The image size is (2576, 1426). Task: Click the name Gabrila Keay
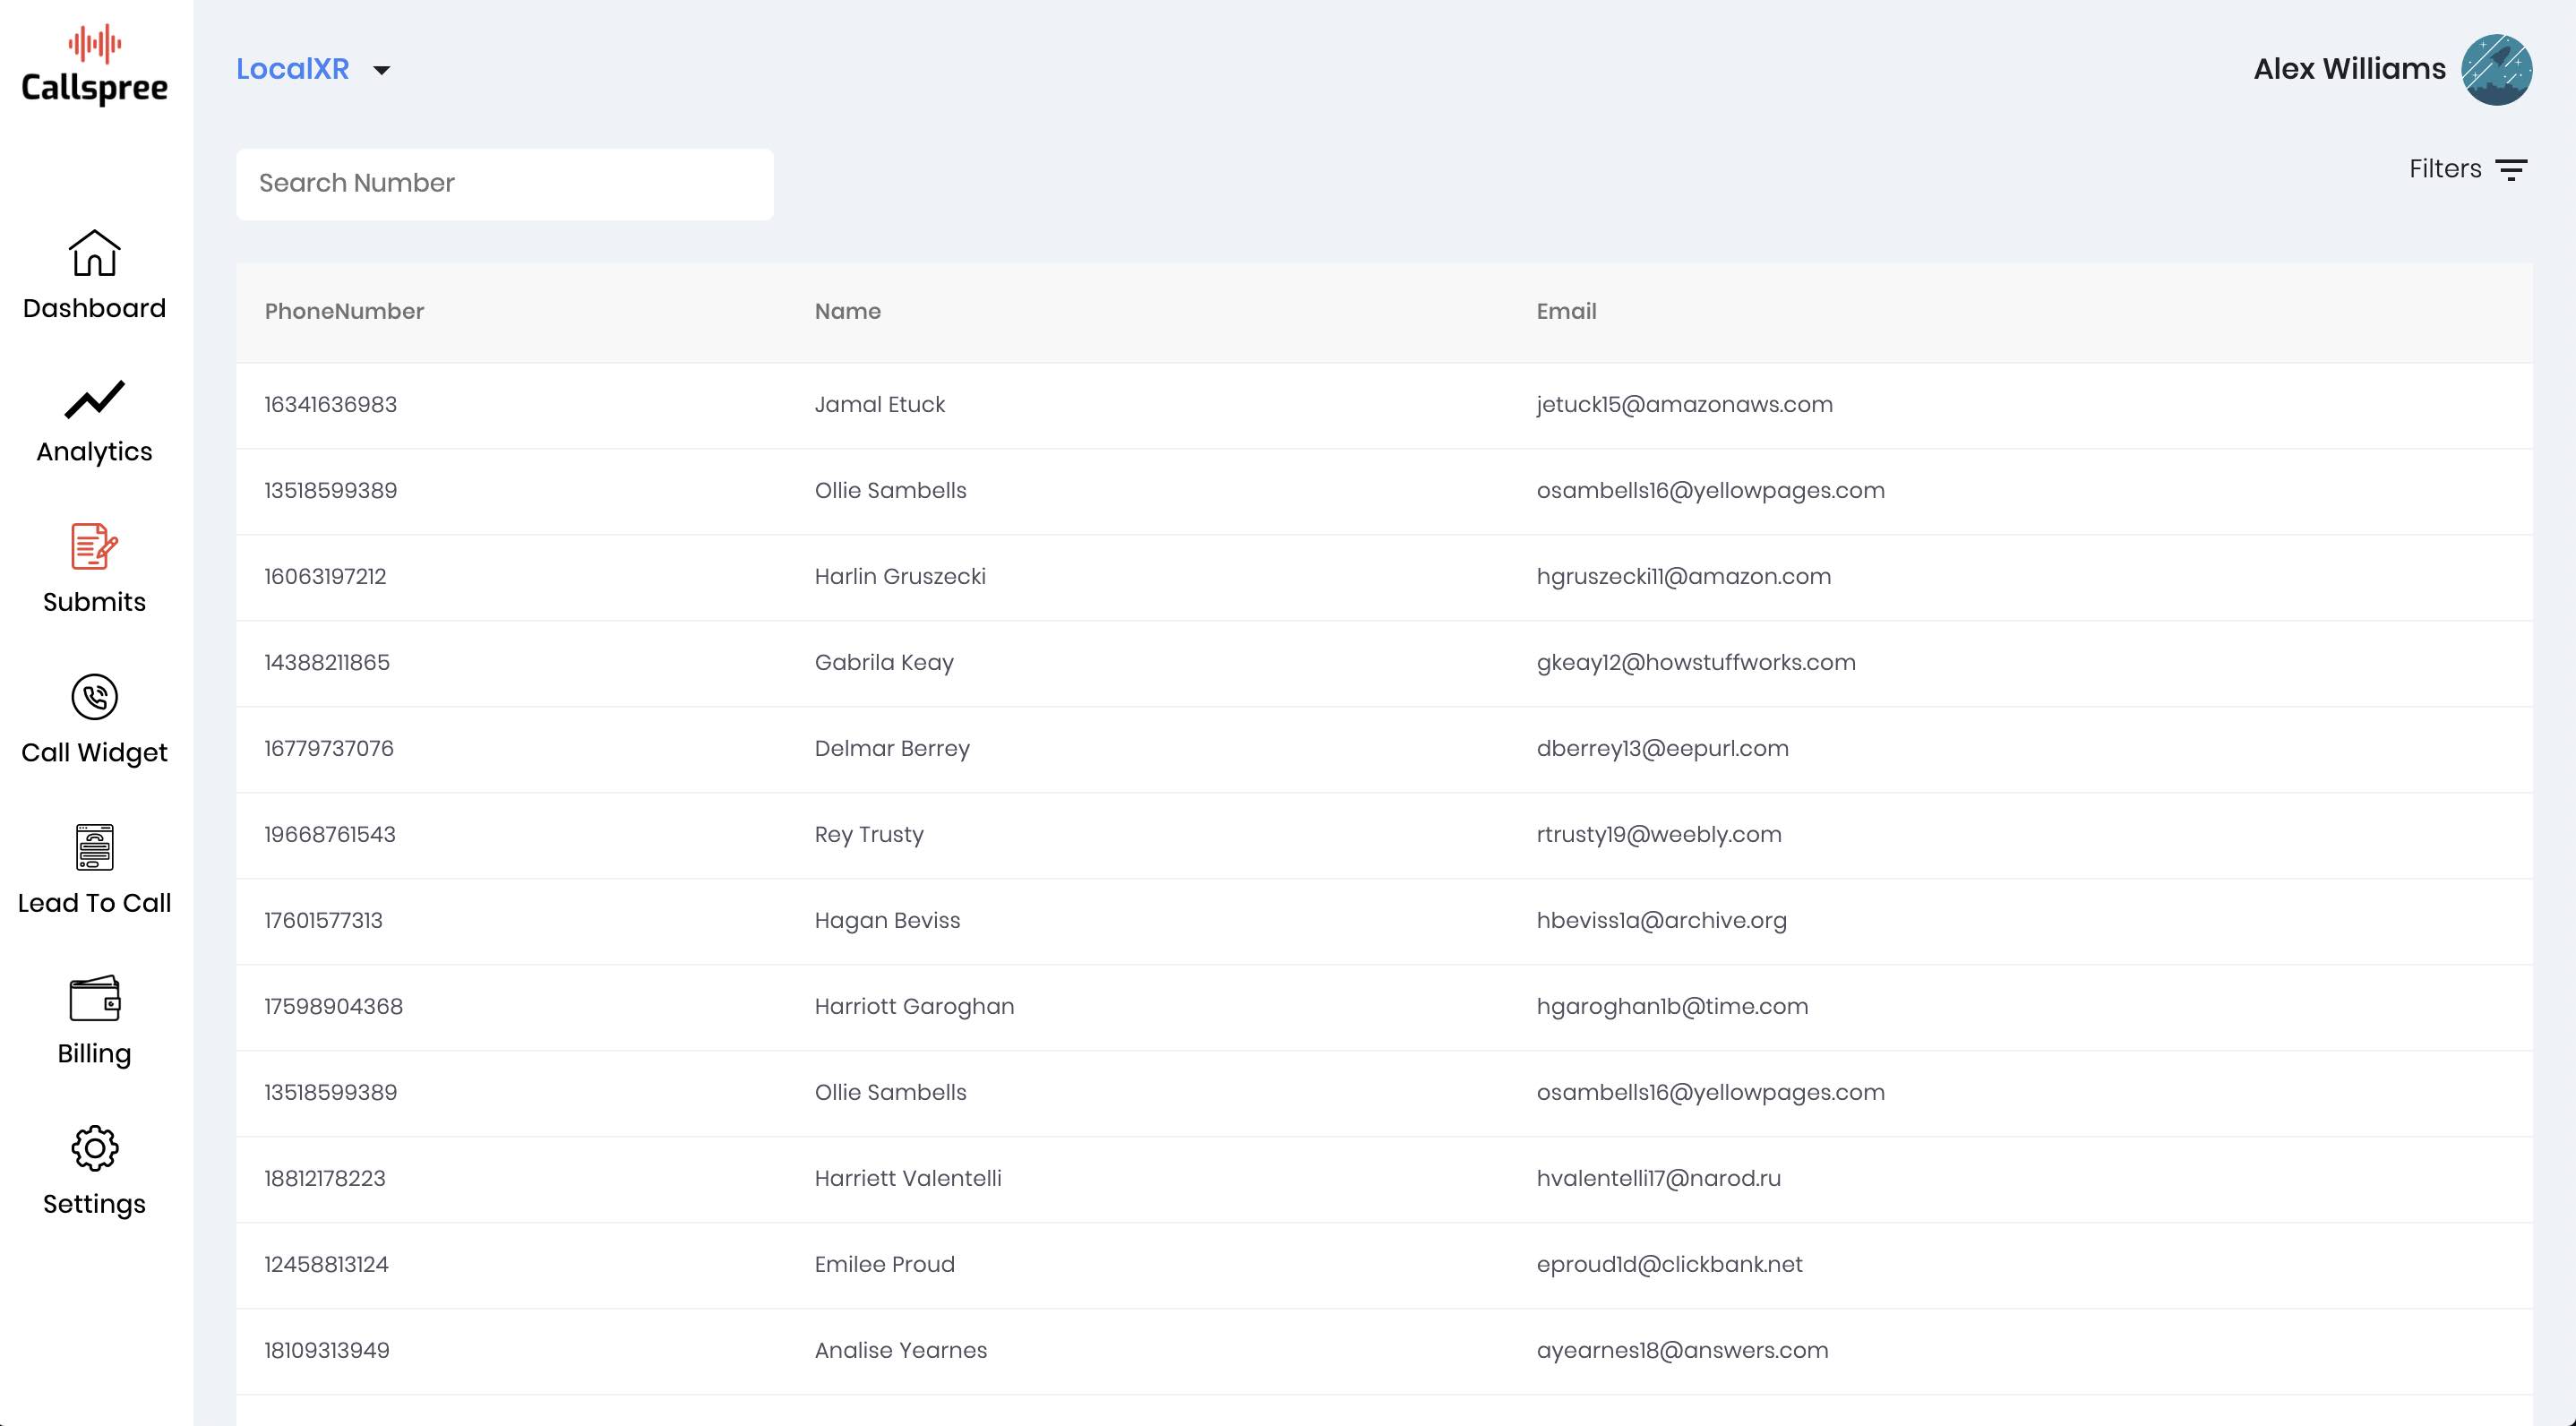click(x=884, y=662)
